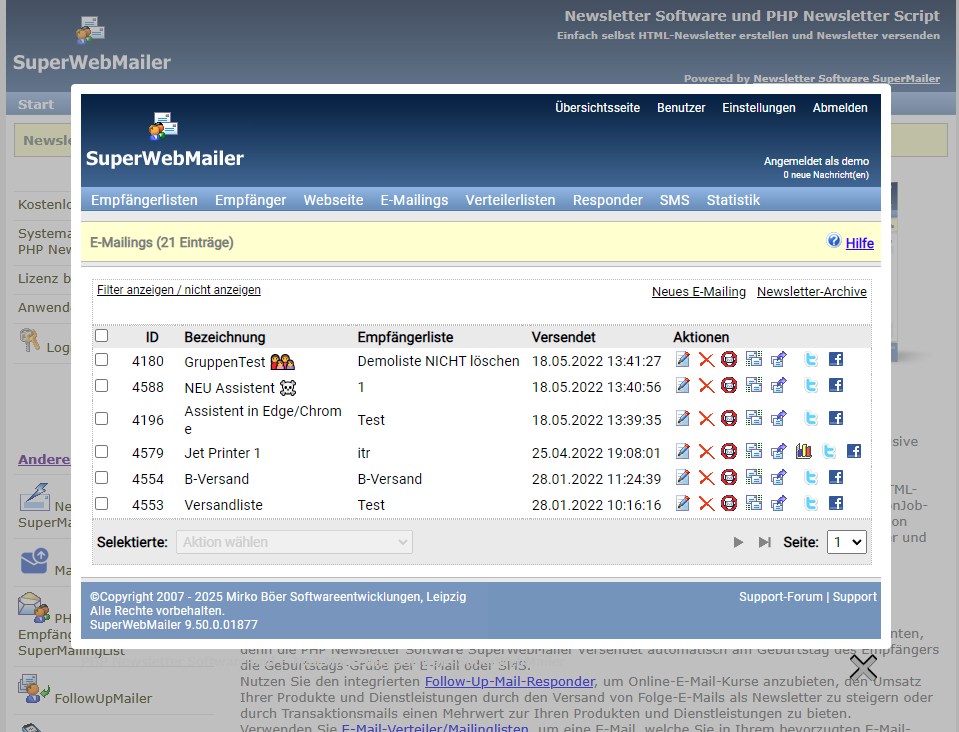Tick the checkbox for Jet Printer 1

(102, 451)
